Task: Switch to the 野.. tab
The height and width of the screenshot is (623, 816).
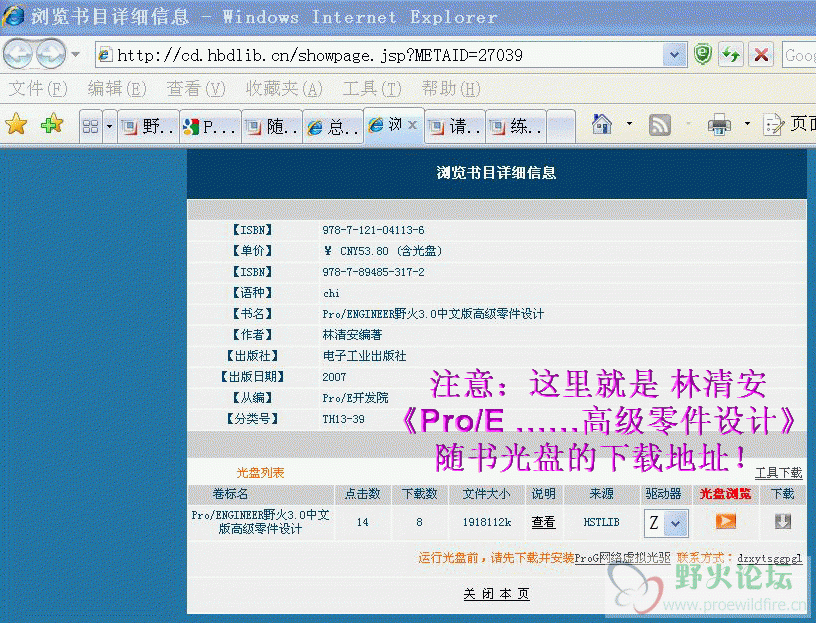Action: (x=148, y=126)
